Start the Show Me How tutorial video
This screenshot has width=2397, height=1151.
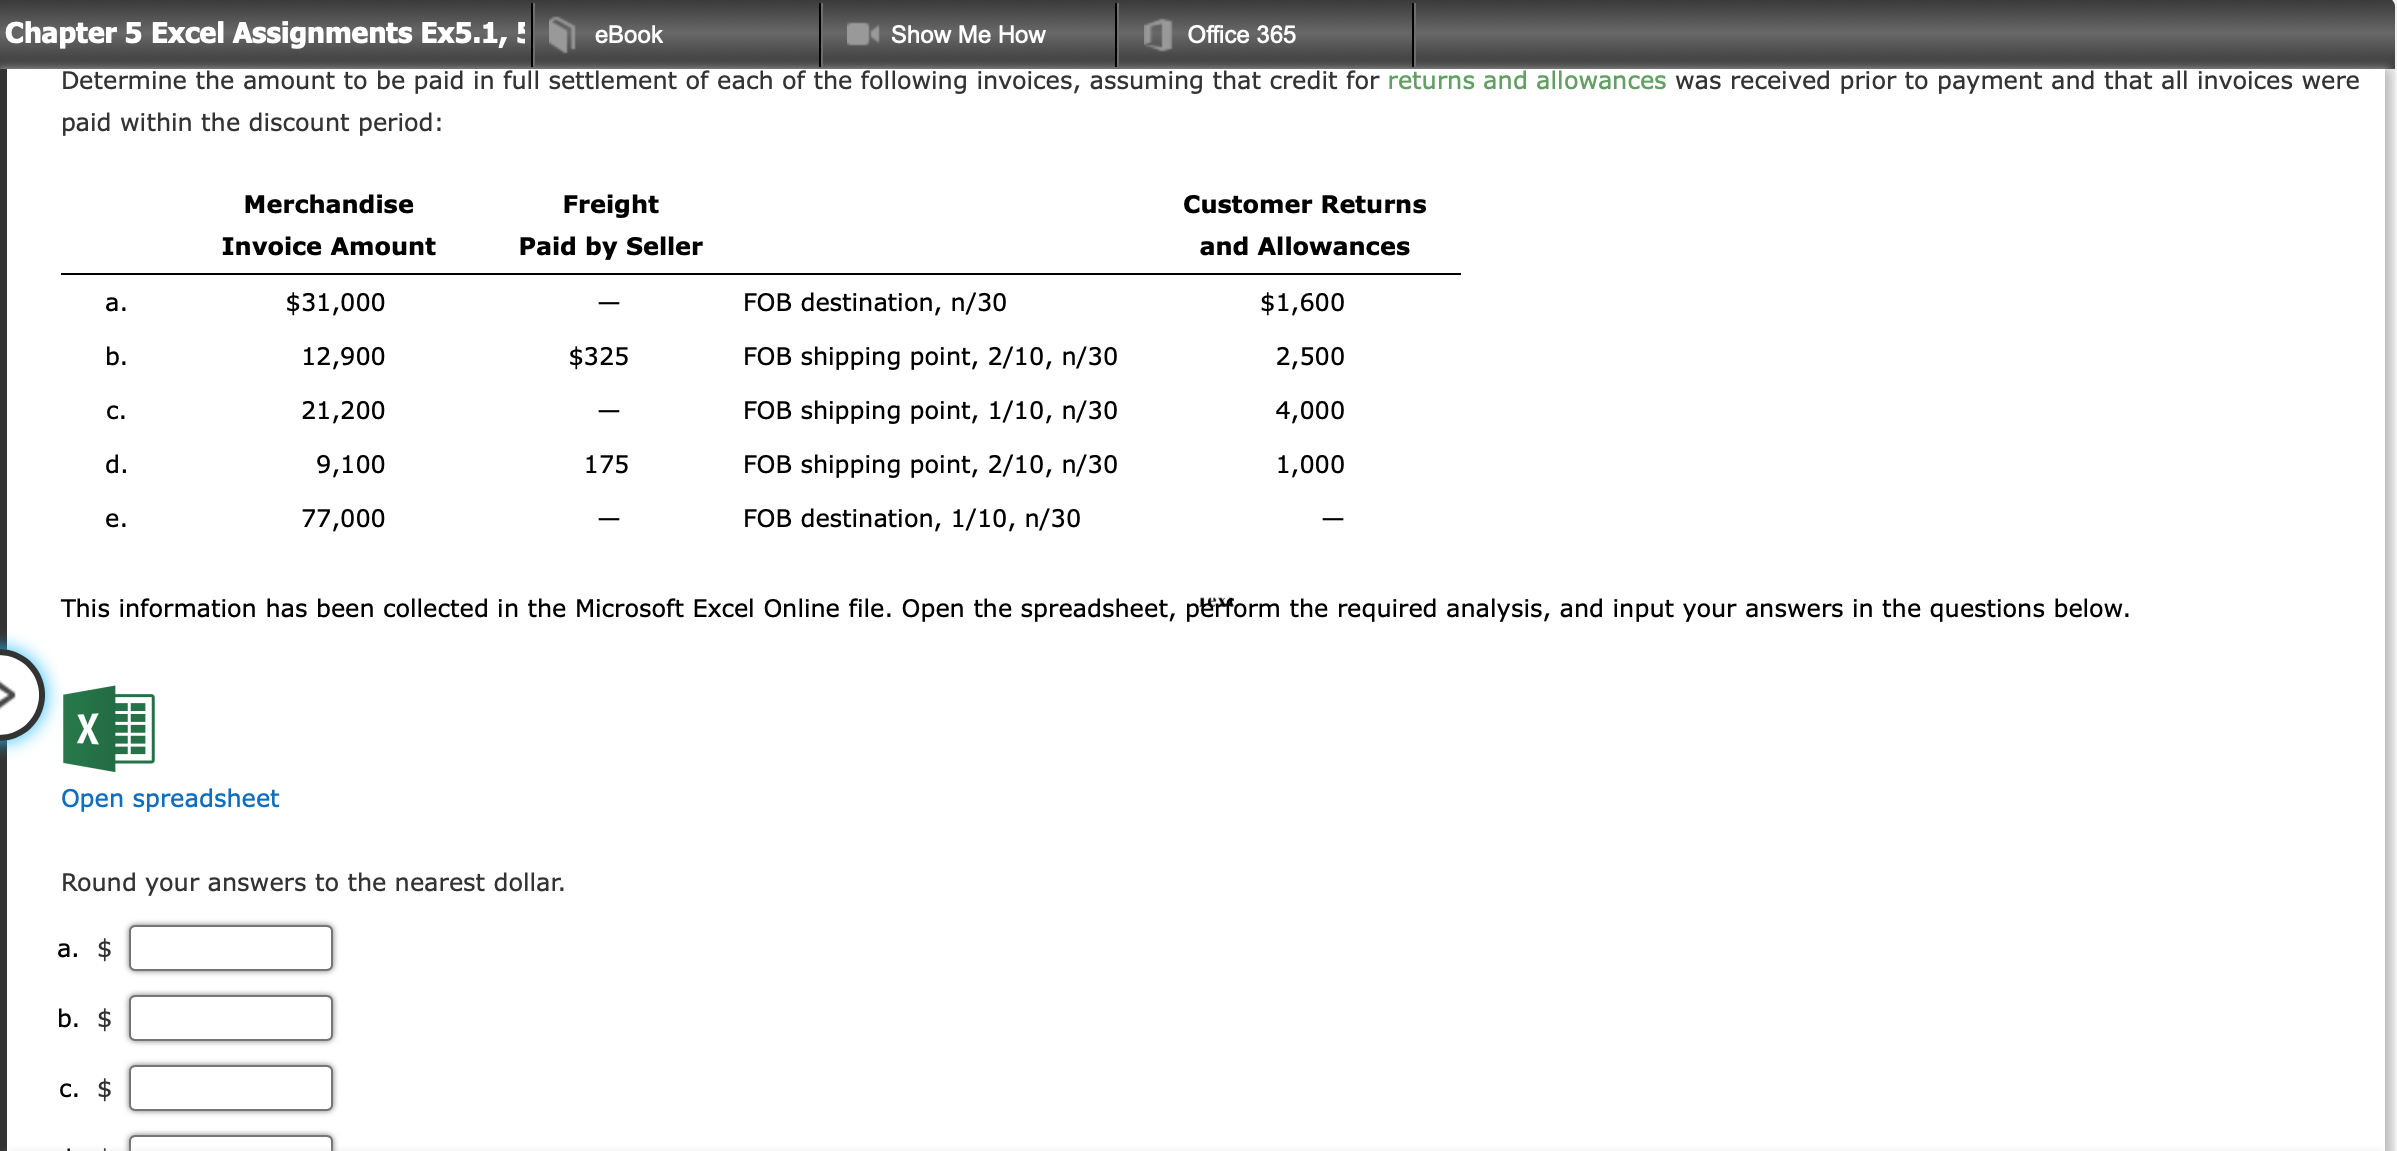(966, 34)
